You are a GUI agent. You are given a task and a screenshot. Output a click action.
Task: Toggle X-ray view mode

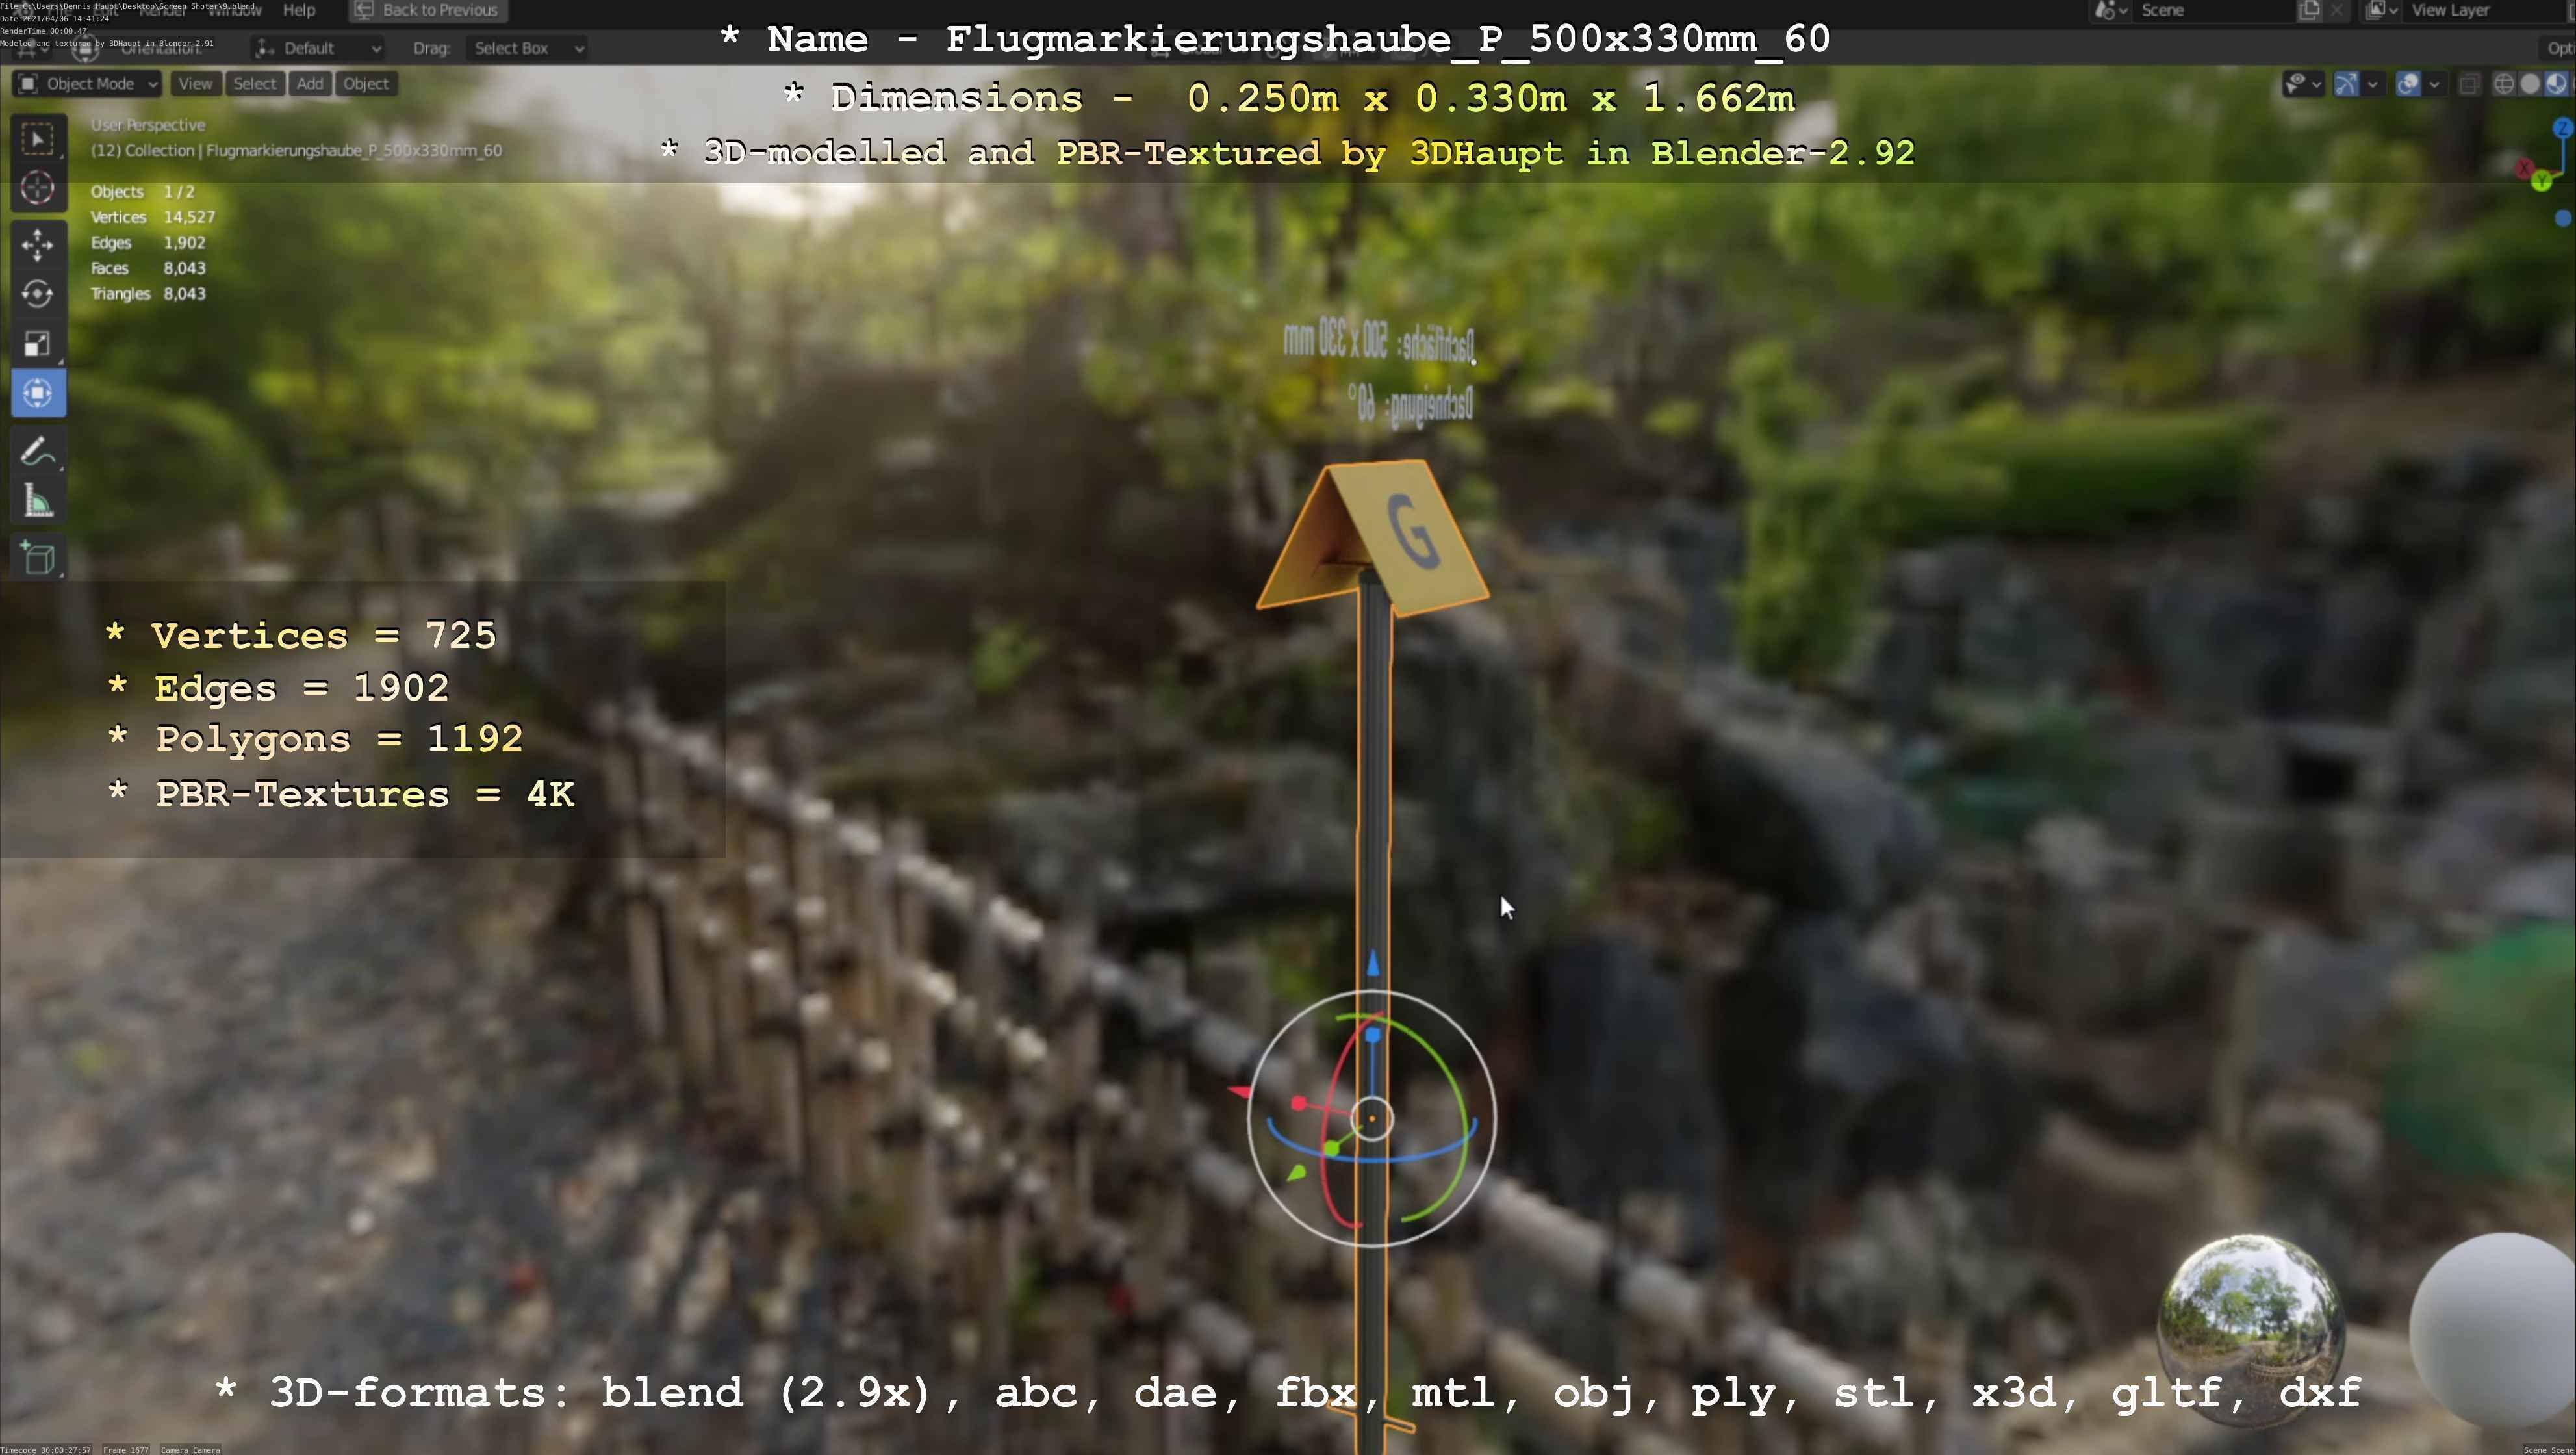coord(2469,84)
